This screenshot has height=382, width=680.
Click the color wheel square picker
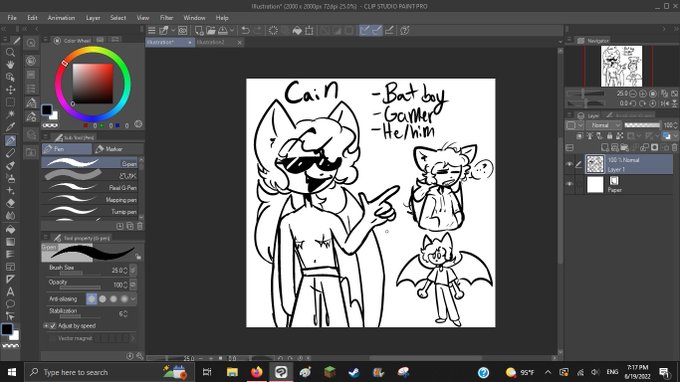coord(92,83)
